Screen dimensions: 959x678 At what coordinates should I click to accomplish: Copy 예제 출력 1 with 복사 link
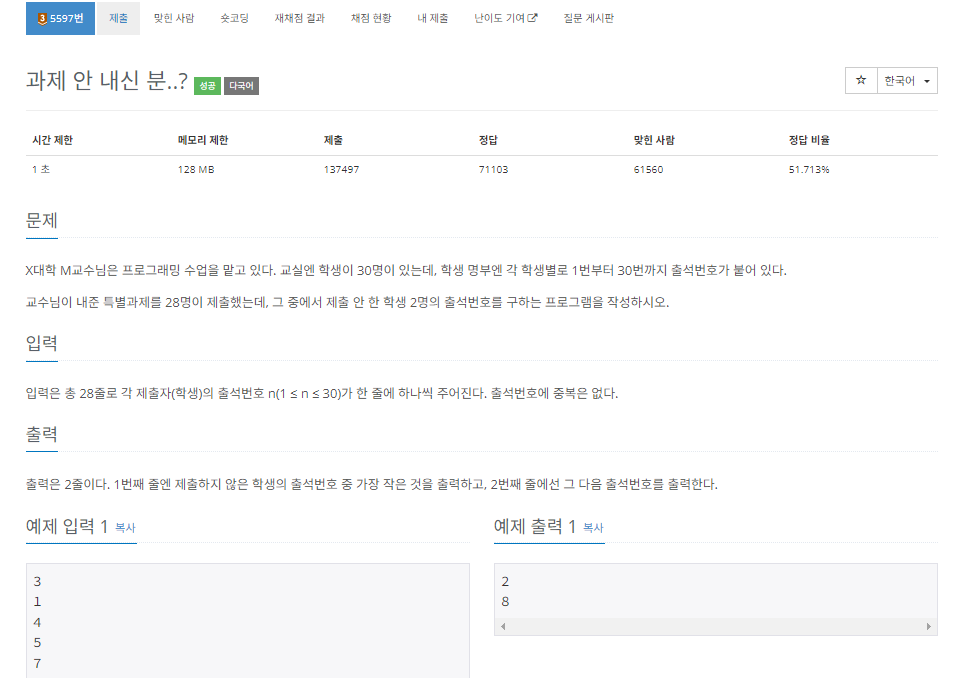tap(593, 528)
